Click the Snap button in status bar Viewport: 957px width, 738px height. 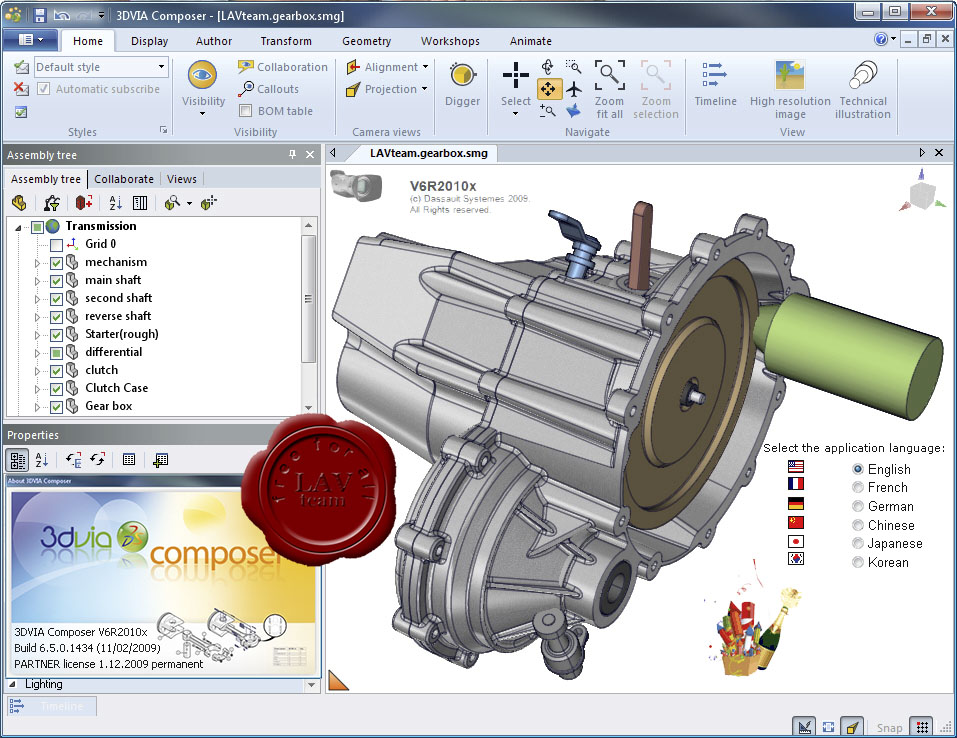point(889,728)
